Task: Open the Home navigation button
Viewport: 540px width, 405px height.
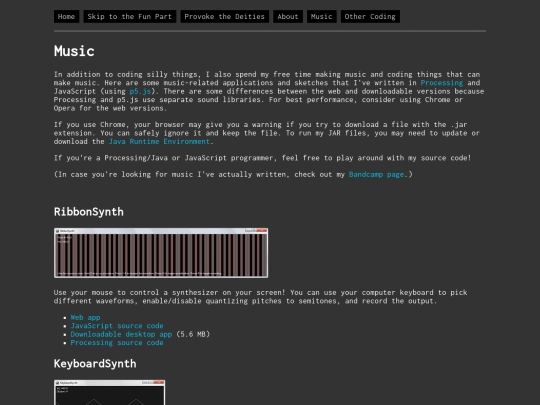Action: tap(66, 17)
